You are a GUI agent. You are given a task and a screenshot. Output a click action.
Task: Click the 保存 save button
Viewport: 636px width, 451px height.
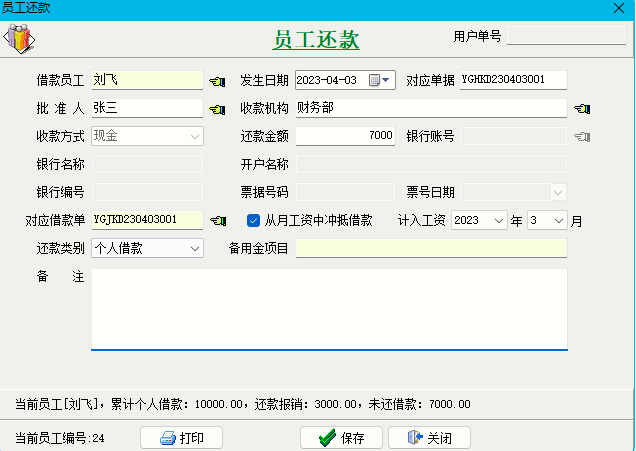[x=341, y=438]
